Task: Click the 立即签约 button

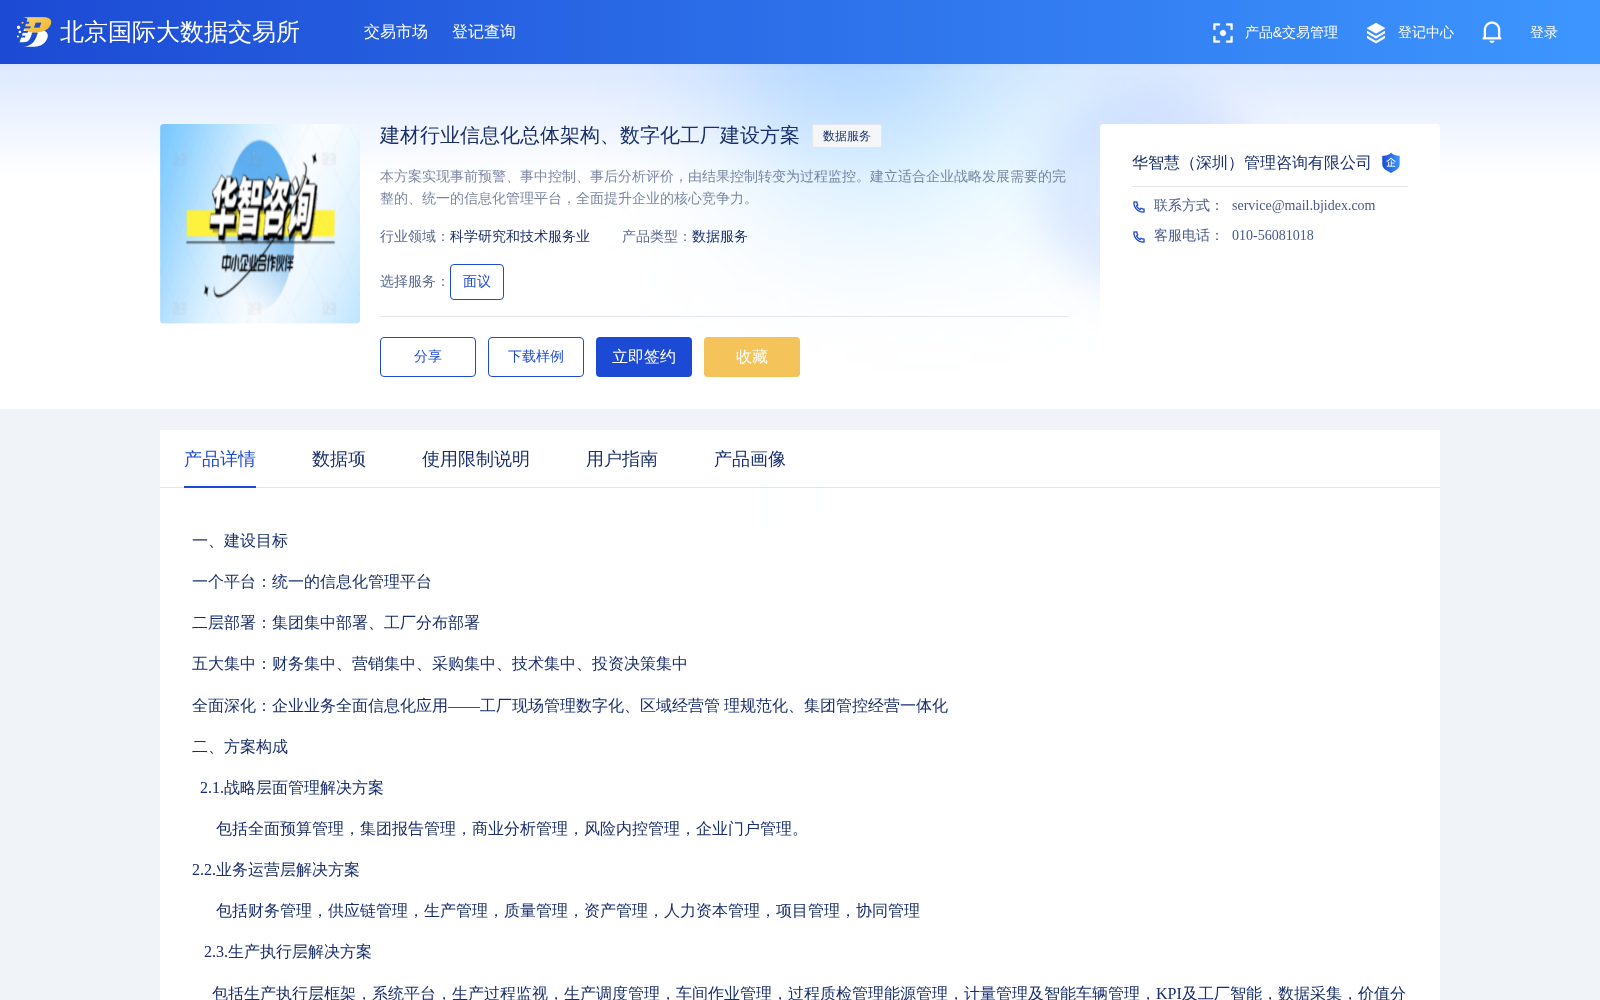Action: pyautogui.click(x=644, y=357)
